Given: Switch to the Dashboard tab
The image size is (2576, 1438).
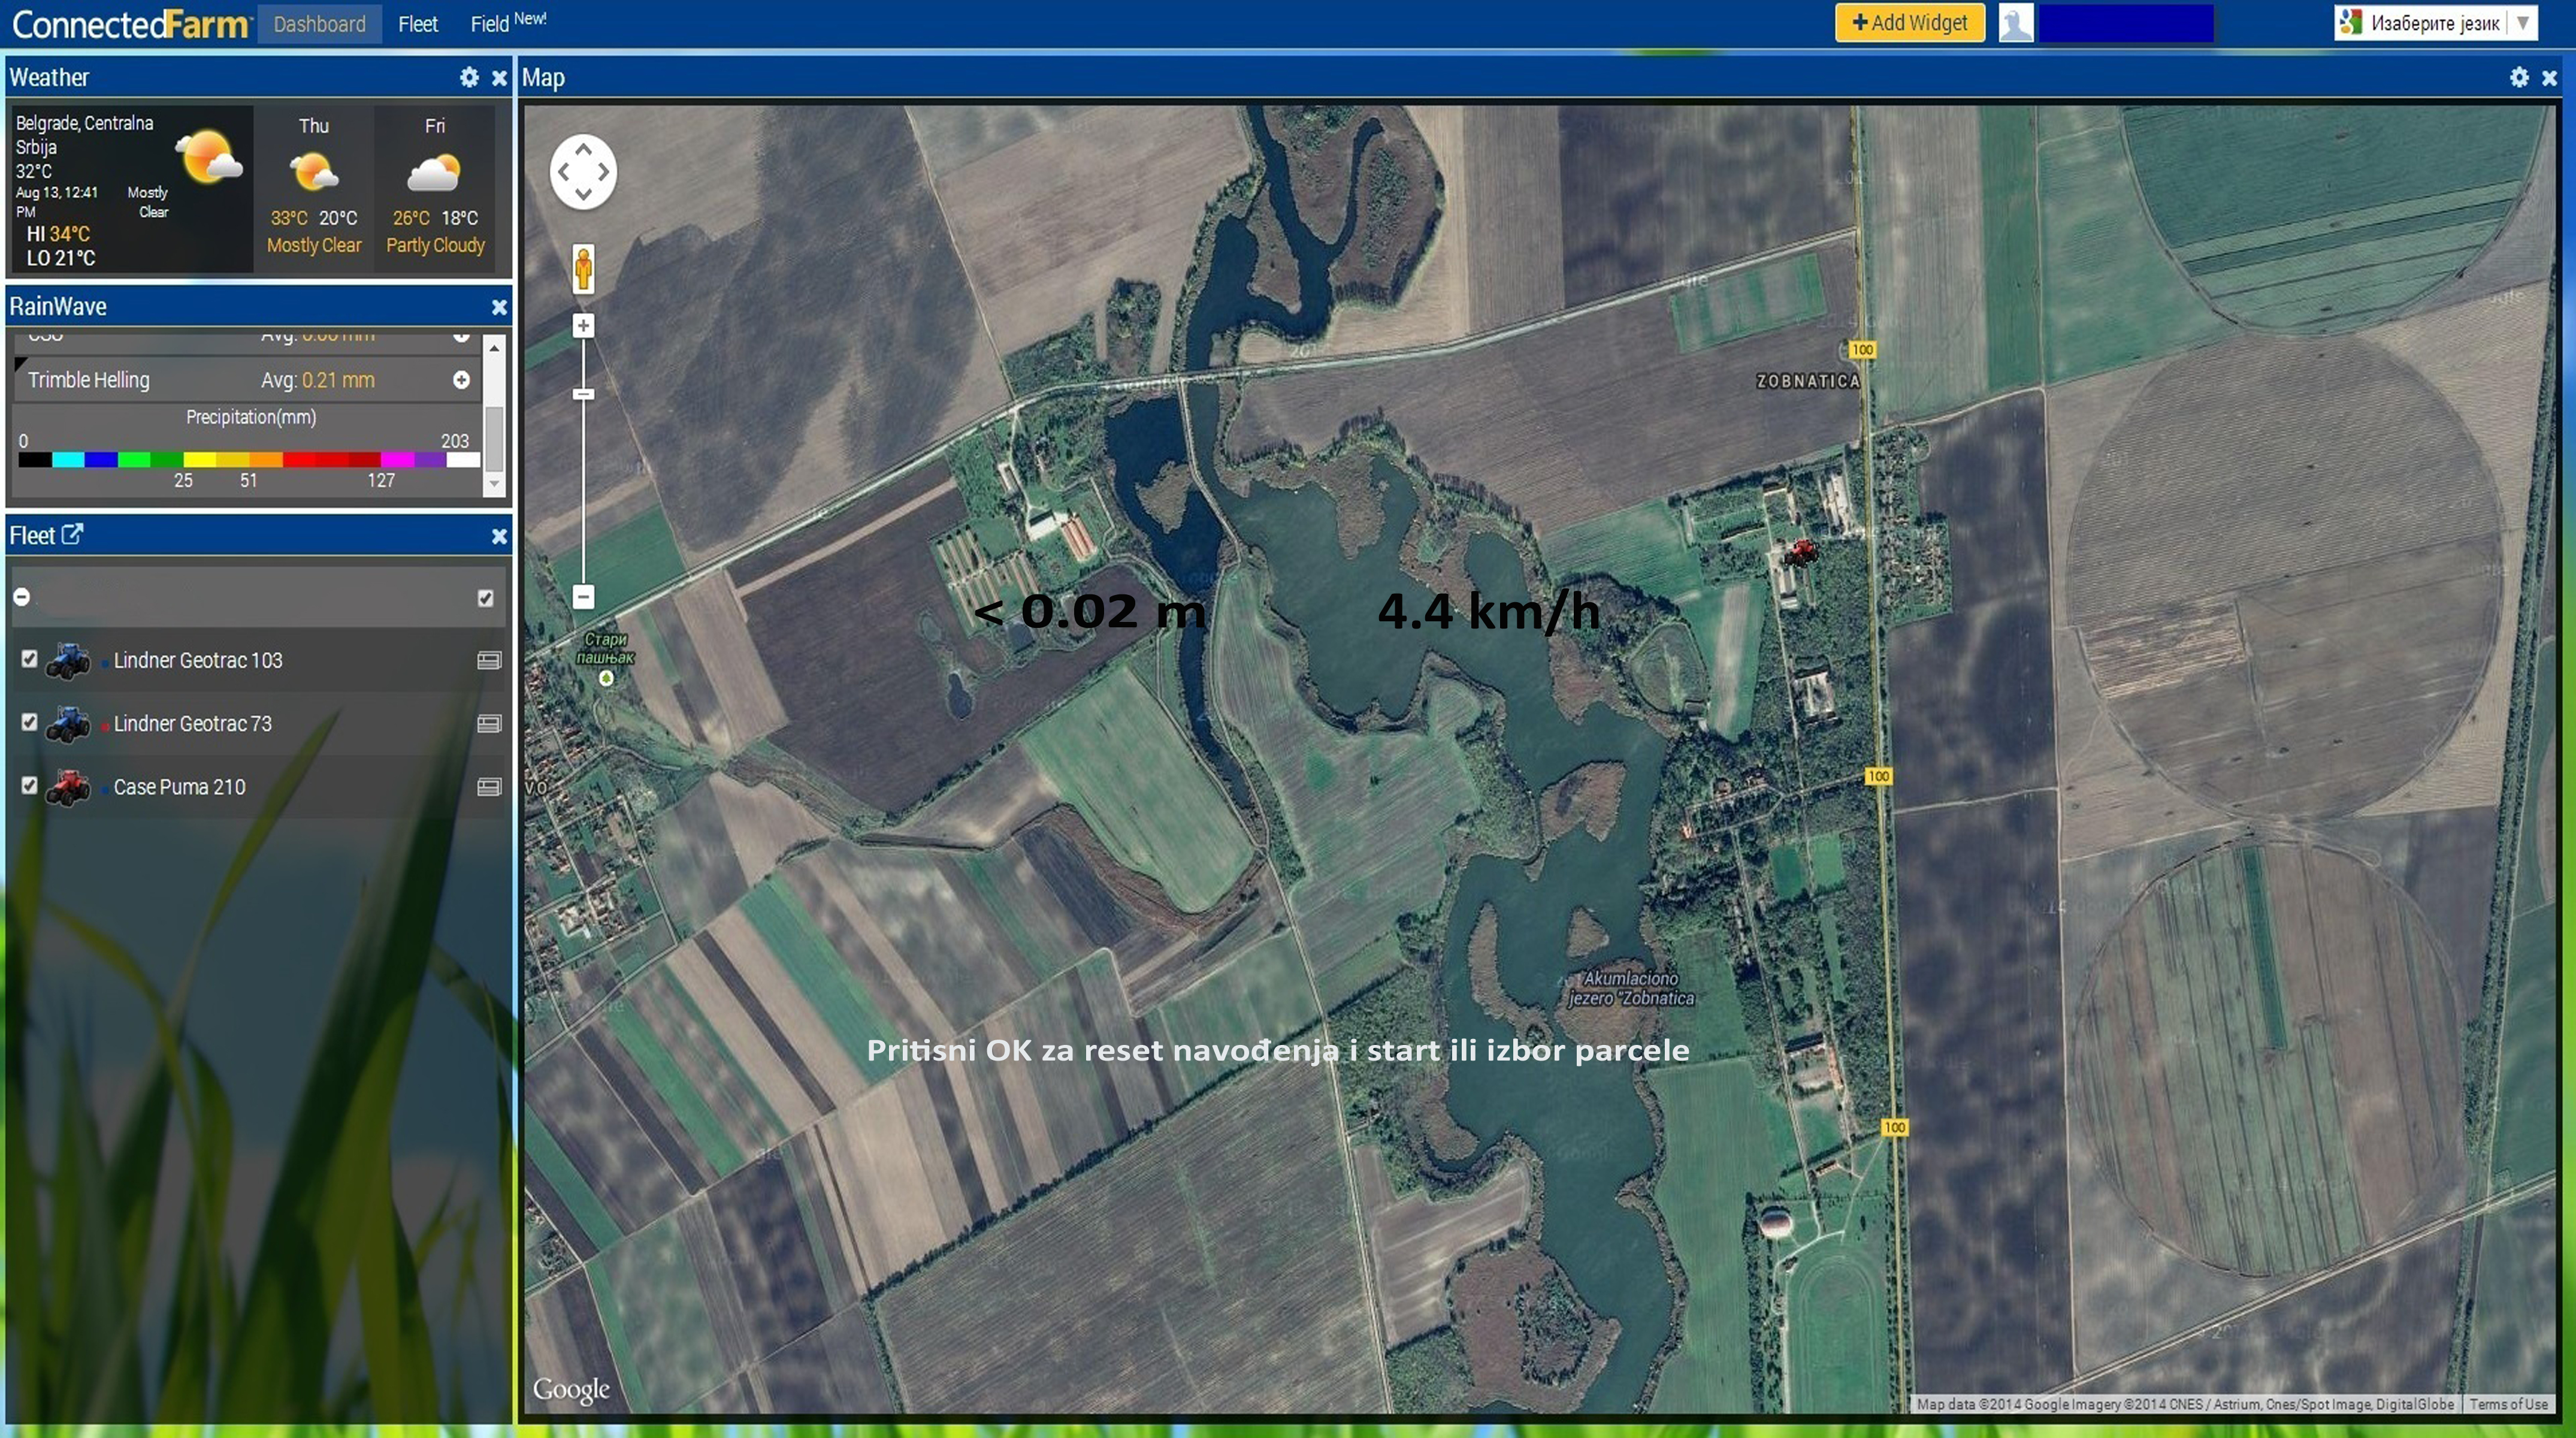Looking at the screenshot, I should (x=319, y=24).
